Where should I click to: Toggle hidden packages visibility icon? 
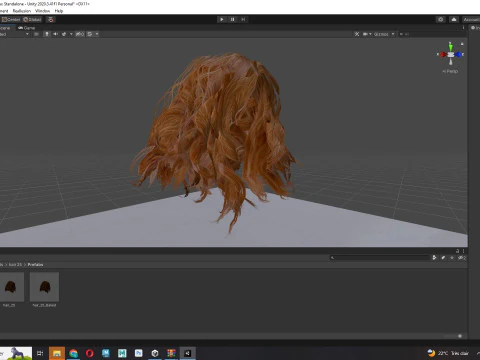pos(461,257)
